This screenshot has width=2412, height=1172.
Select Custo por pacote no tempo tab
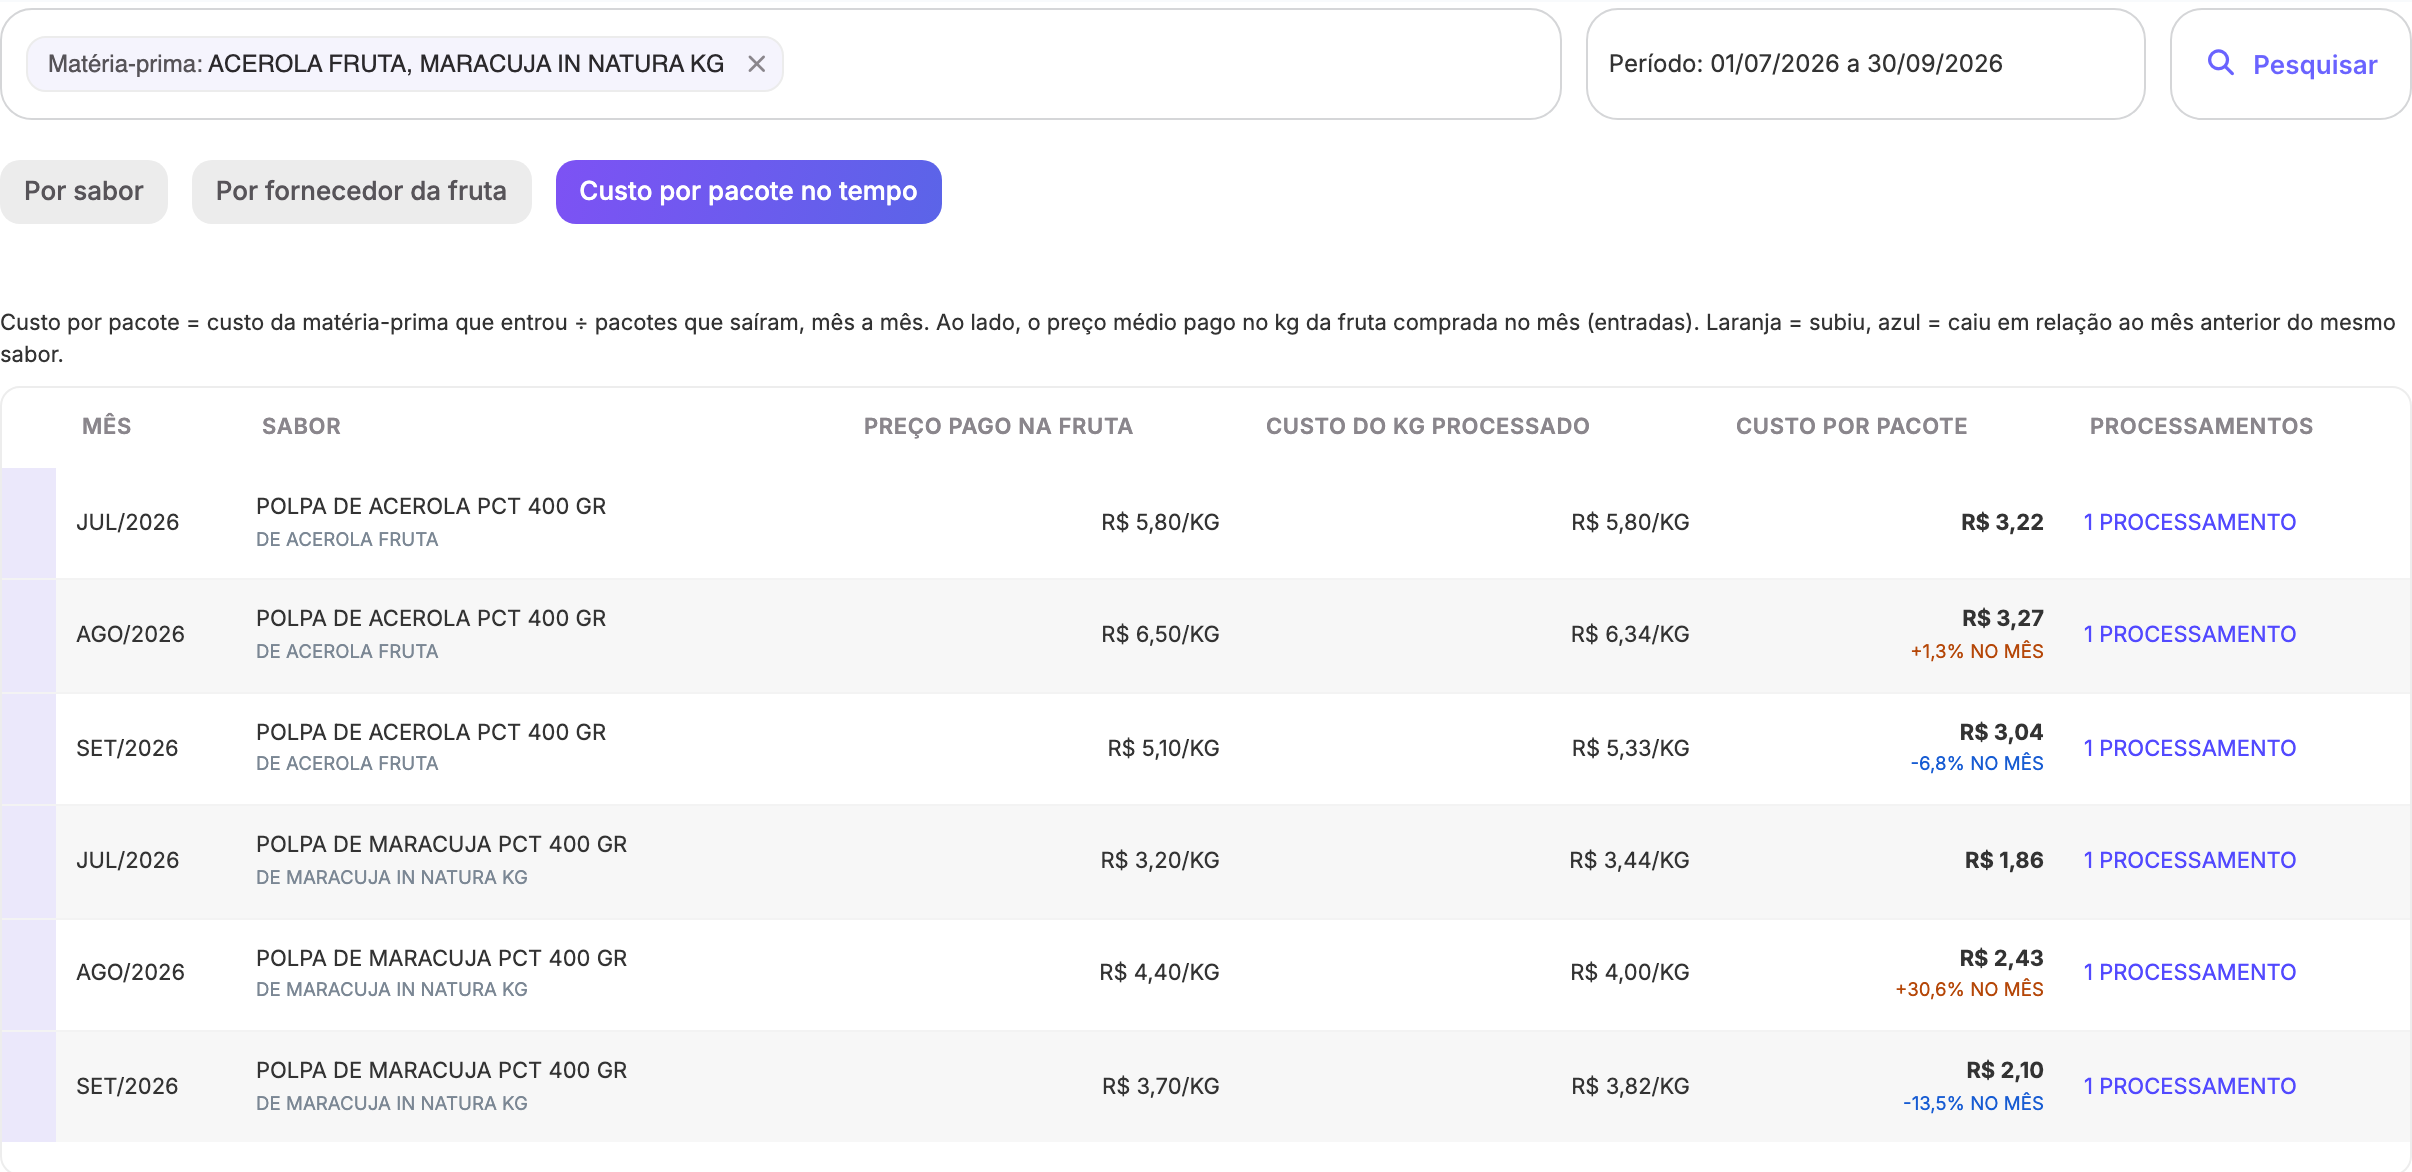pos(748,191)
